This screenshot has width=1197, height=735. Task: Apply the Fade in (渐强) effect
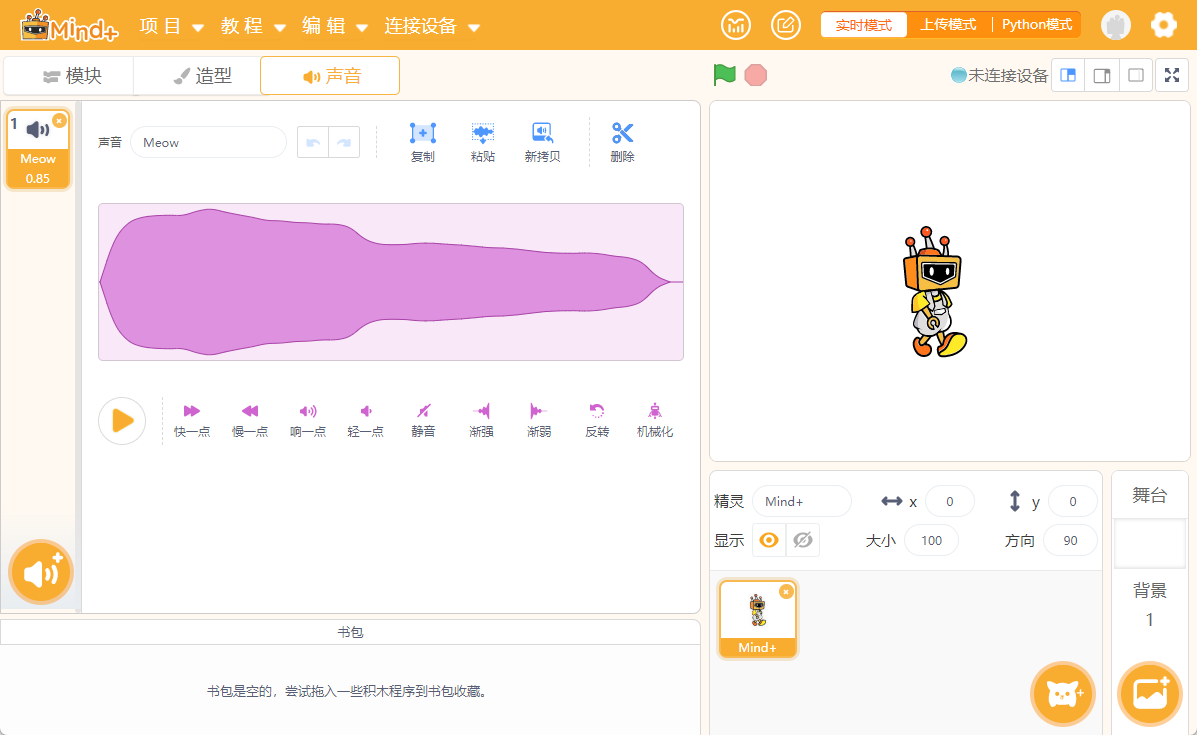(481, 411)
